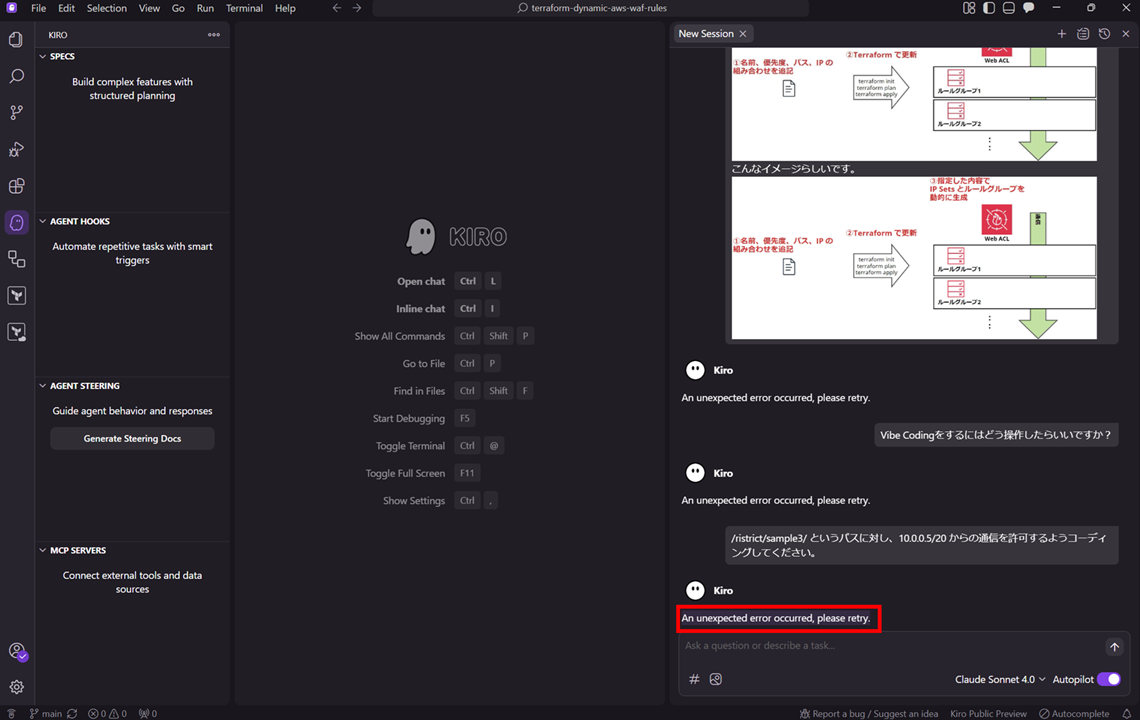Click the KIRO panel more actions ellipsis
The image size is (1140, 720).
pos(214,35)
